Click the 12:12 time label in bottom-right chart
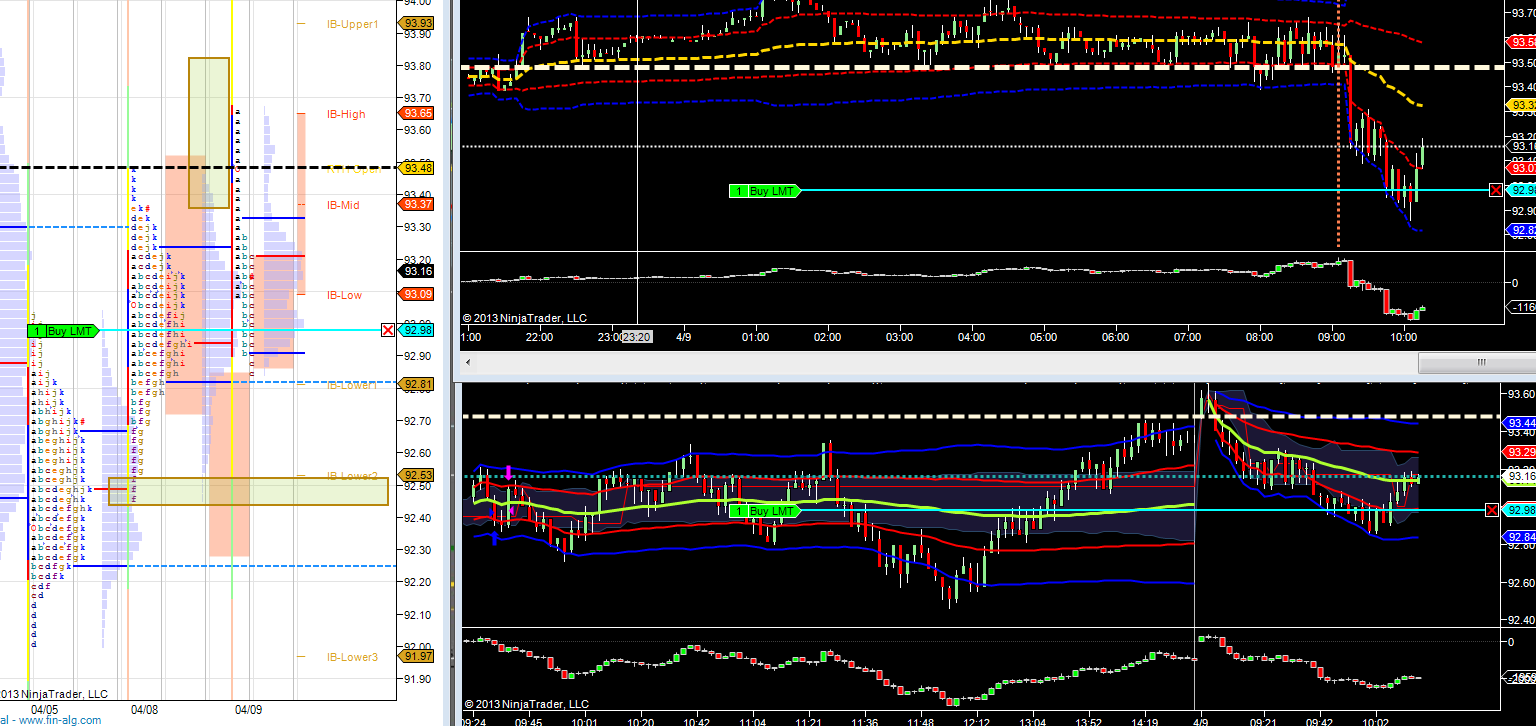Screen dimensions: 1536x726 point(976,721)
